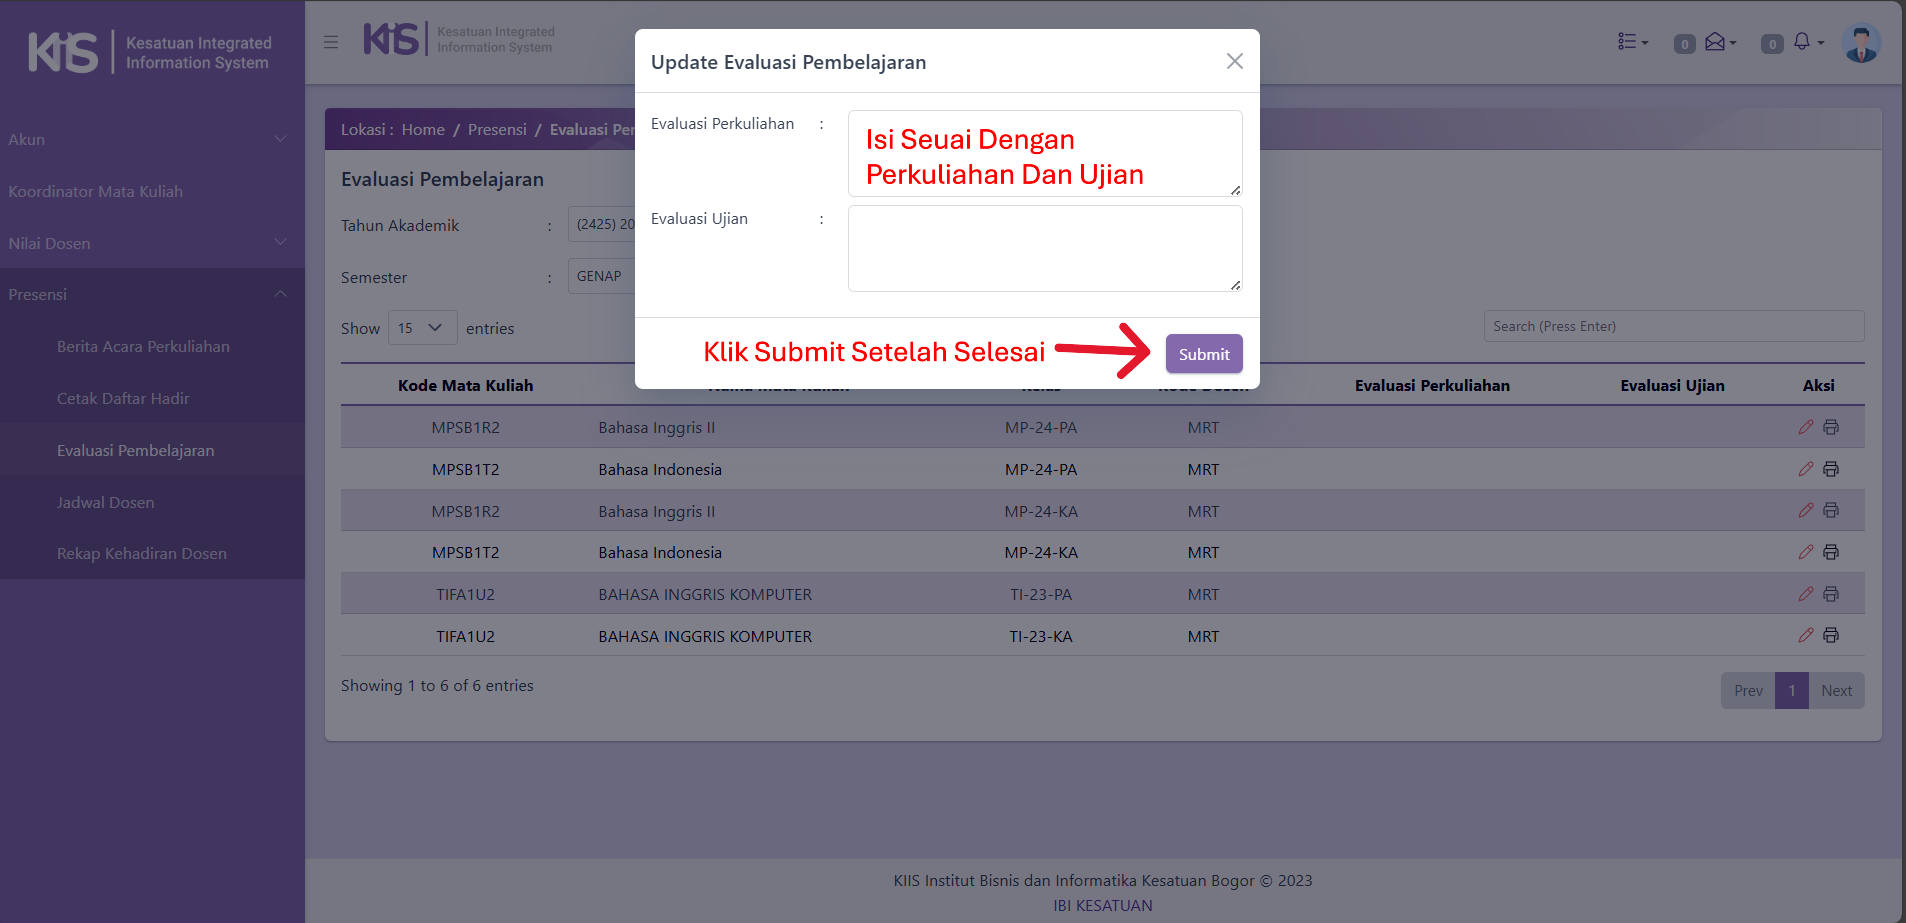Click print icon for TIFA1U2 TI-23-KA row
Viewport: 1906px width, 923px height.
tap(1831, 636)
